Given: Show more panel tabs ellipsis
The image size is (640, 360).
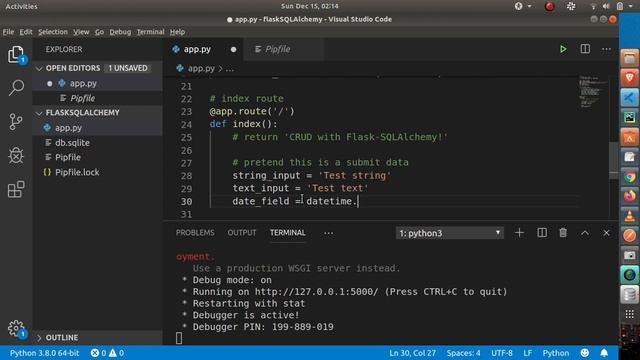Looking at the screenshot, I should point(329,233).
